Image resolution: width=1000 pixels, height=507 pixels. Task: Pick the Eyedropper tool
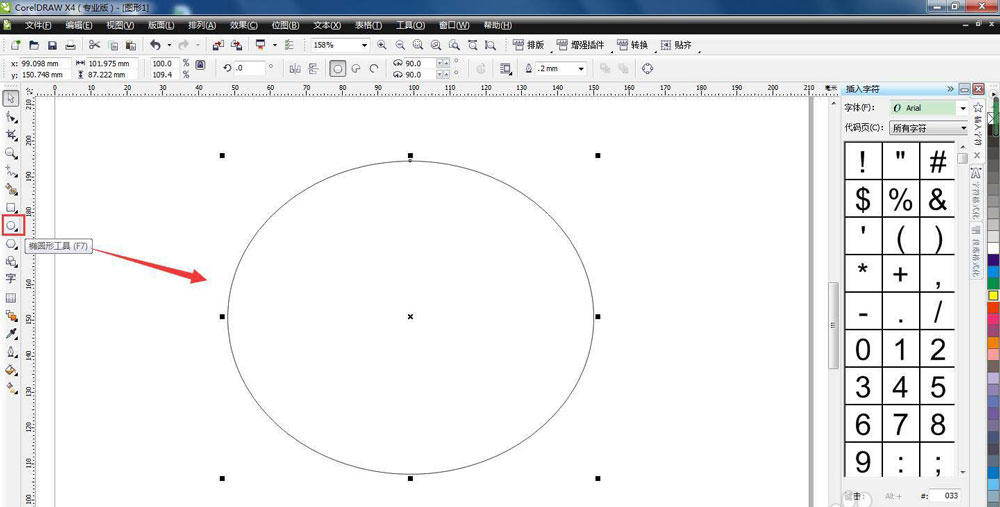[11, 333]
